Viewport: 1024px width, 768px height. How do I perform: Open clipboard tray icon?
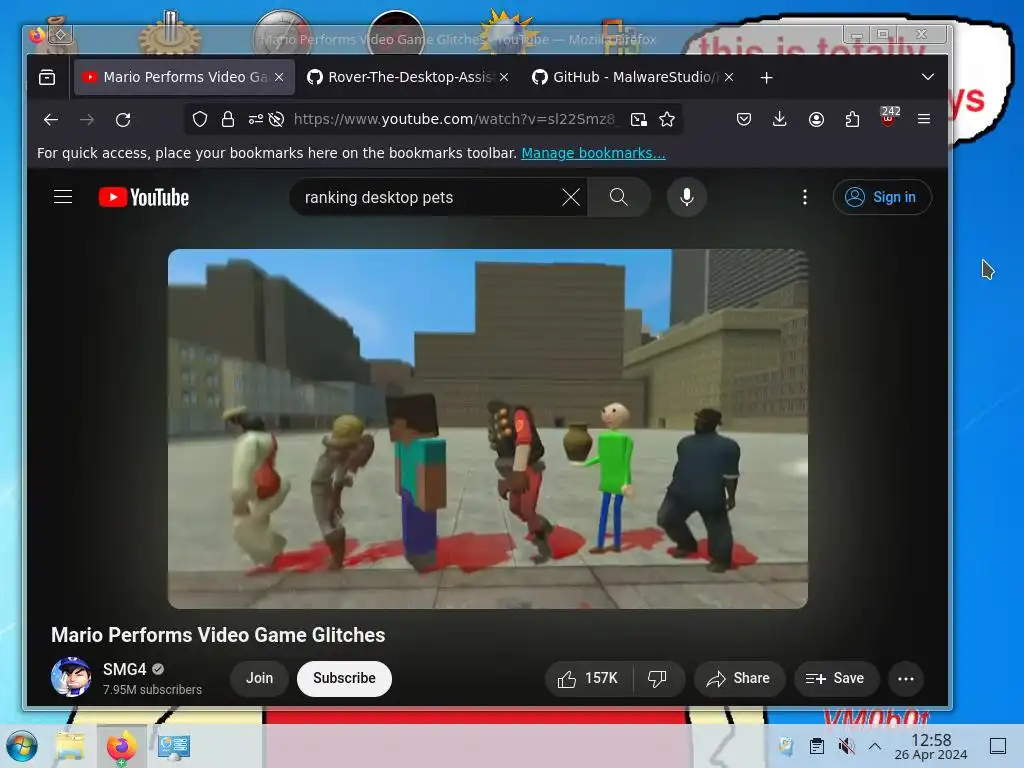[x=816, y=746]
